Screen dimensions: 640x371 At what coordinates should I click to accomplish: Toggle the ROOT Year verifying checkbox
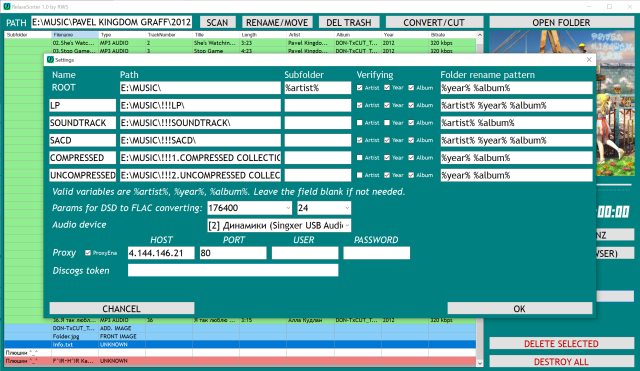pyautogui.click(x=387, y=88)
